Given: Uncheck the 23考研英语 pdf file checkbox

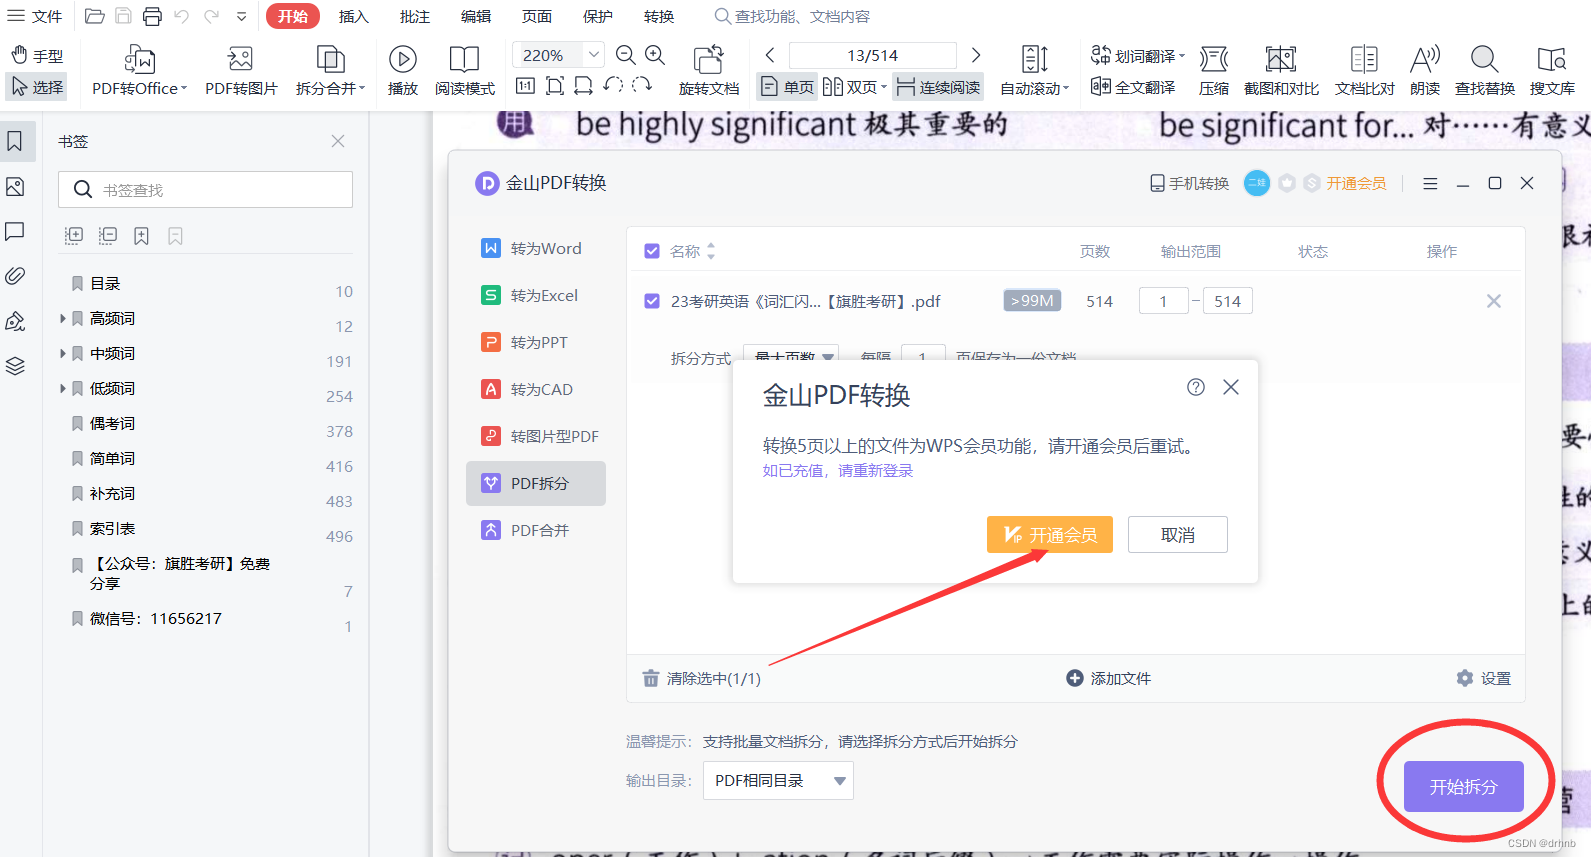Looking at the screenshot, I should (x=652, y=301).
